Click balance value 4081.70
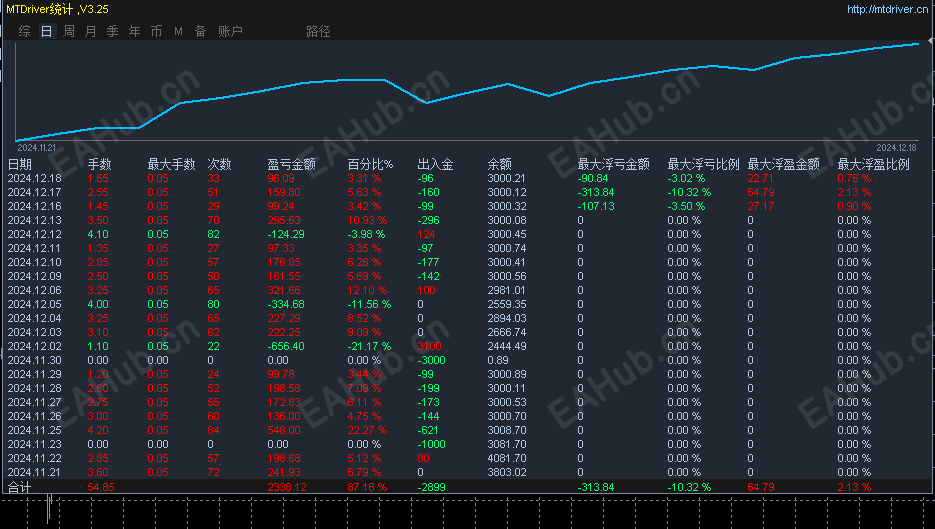 (507, 458)
